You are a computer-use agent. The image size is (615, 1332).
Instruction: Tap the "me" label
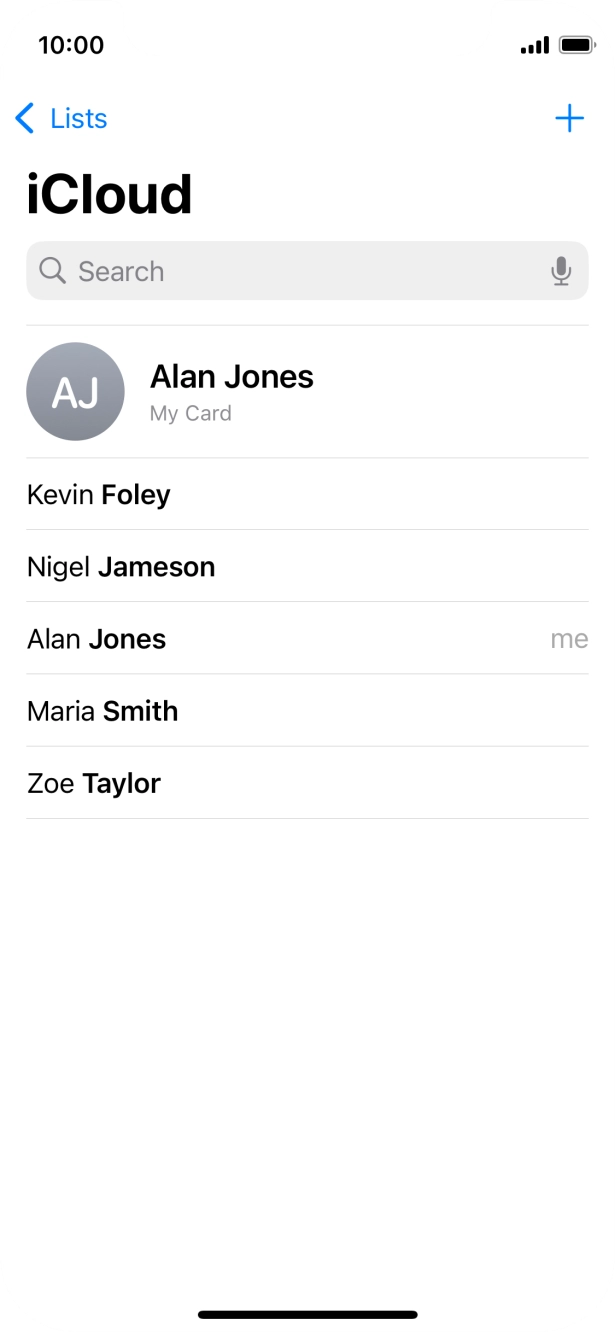click(569, 639)
